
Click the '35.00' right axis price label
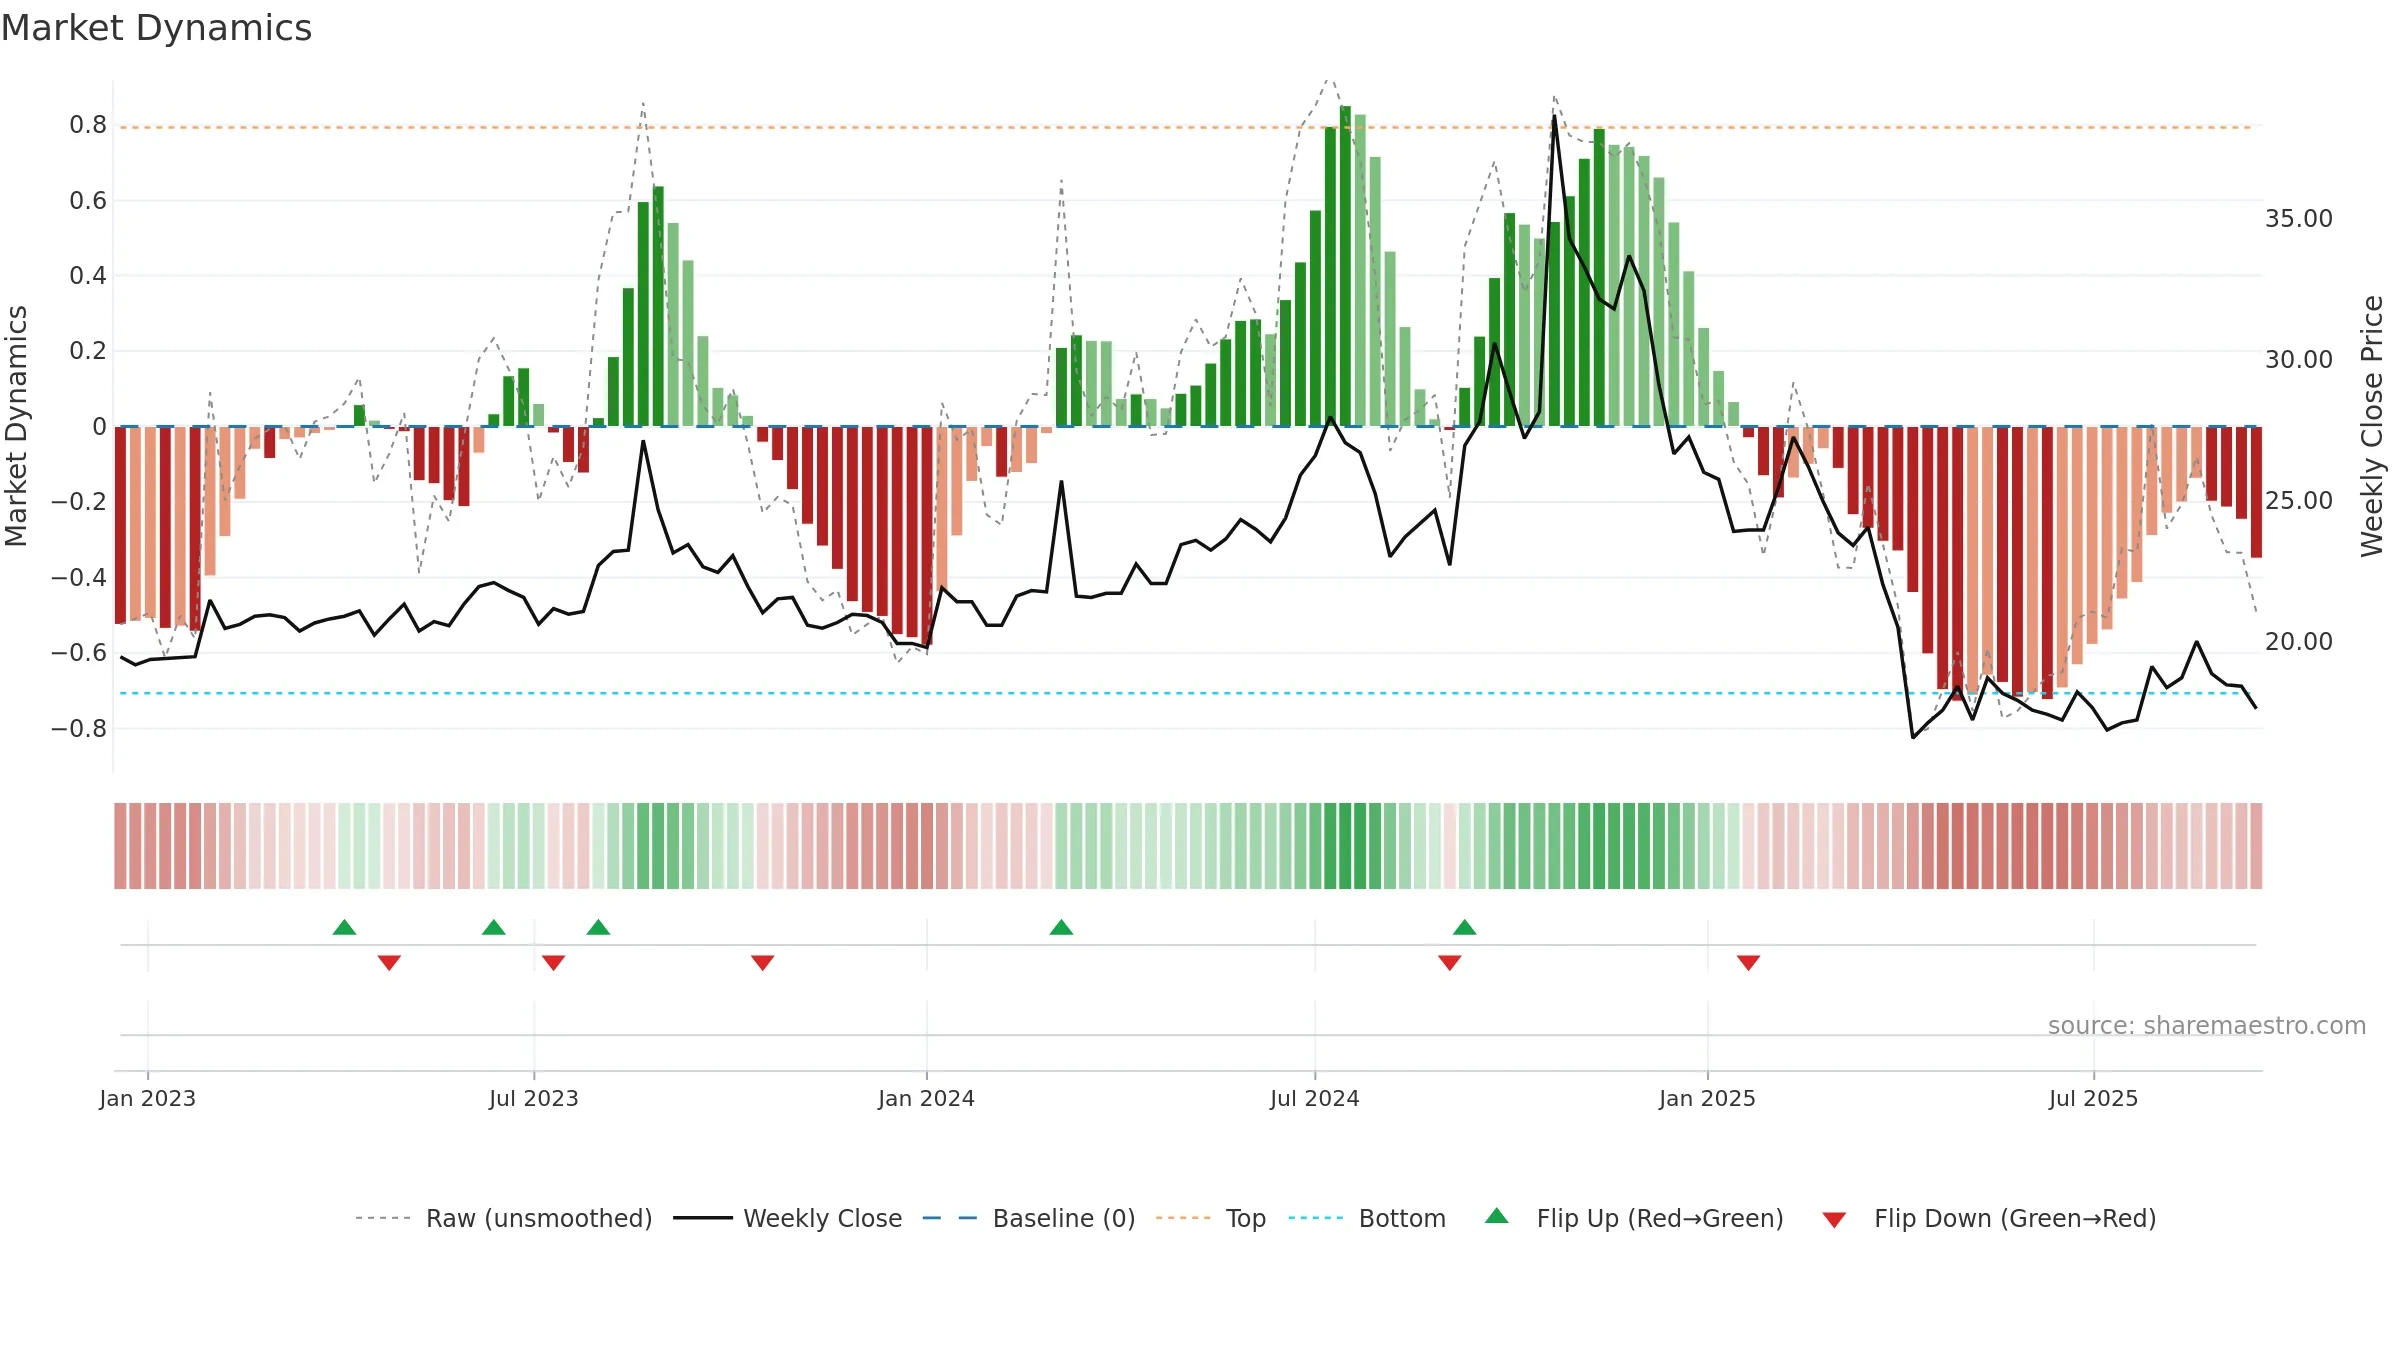2299,219
